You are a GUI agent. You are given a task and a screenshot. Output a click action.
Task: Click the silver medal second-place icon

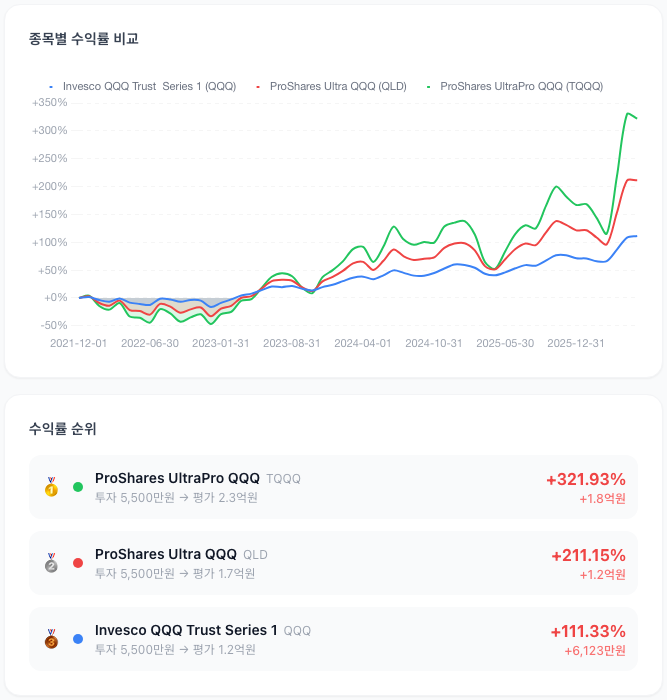coord(51,563)
